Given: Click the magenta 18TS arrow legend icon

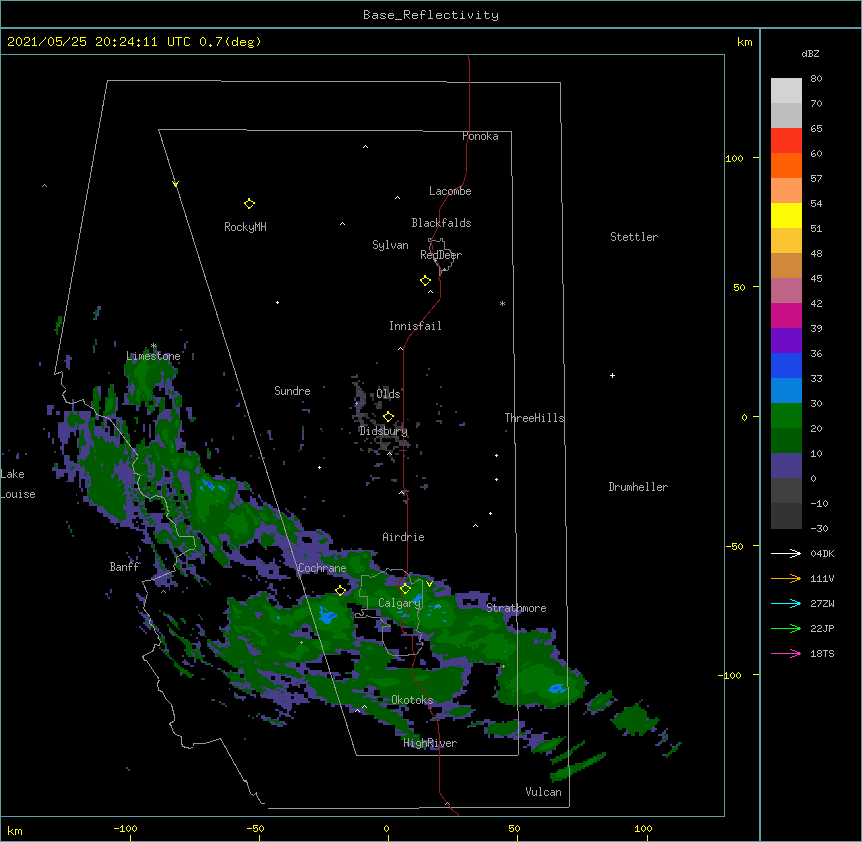Looking at the screenshot, I should coord(786,653).
